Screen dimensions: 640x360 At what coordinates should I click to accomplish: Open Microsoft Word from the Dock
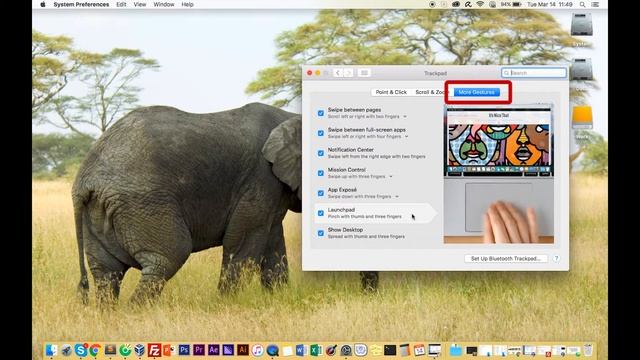pos(301,350)
